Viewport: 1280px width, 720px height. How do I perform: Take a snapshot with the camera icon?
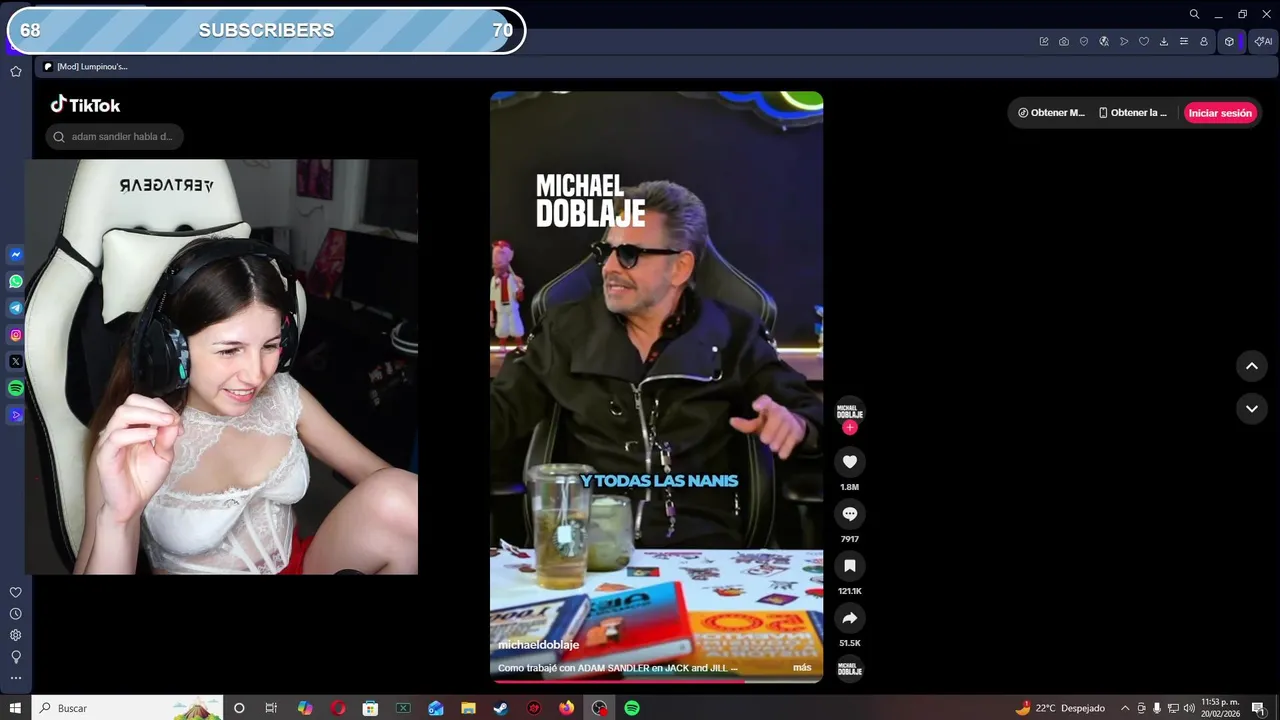[1064, 41]
